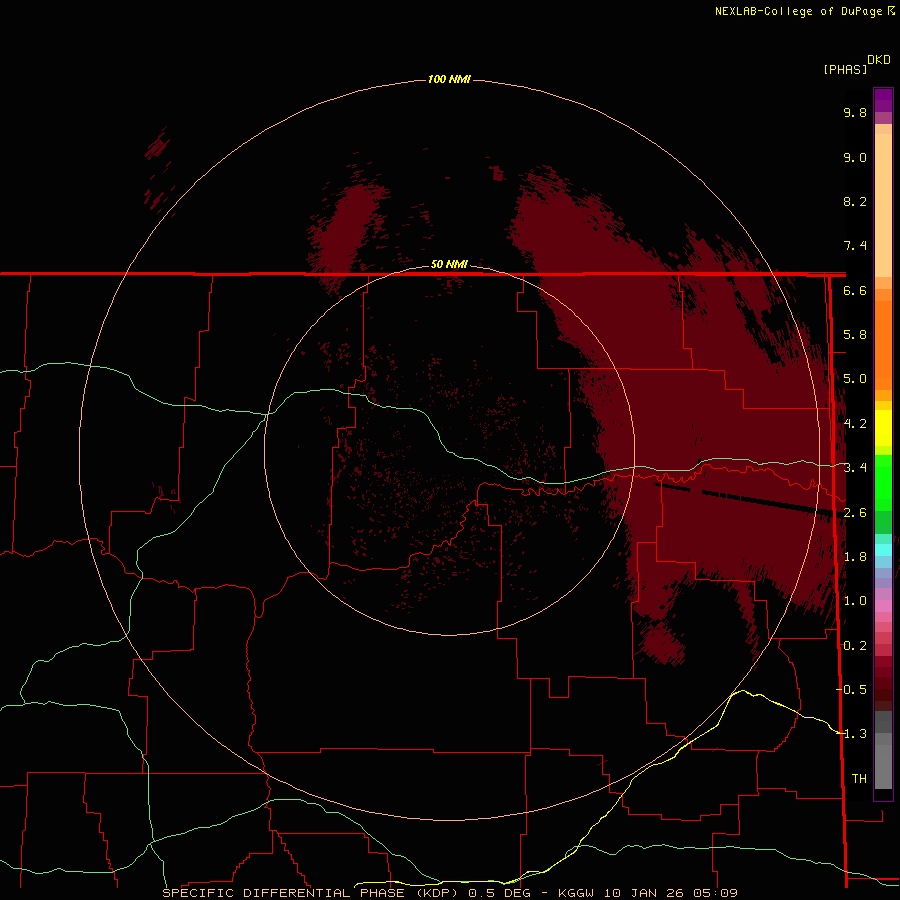Click the 3.4 legend value
Screen dimensions: 900x900
point(855,468)
